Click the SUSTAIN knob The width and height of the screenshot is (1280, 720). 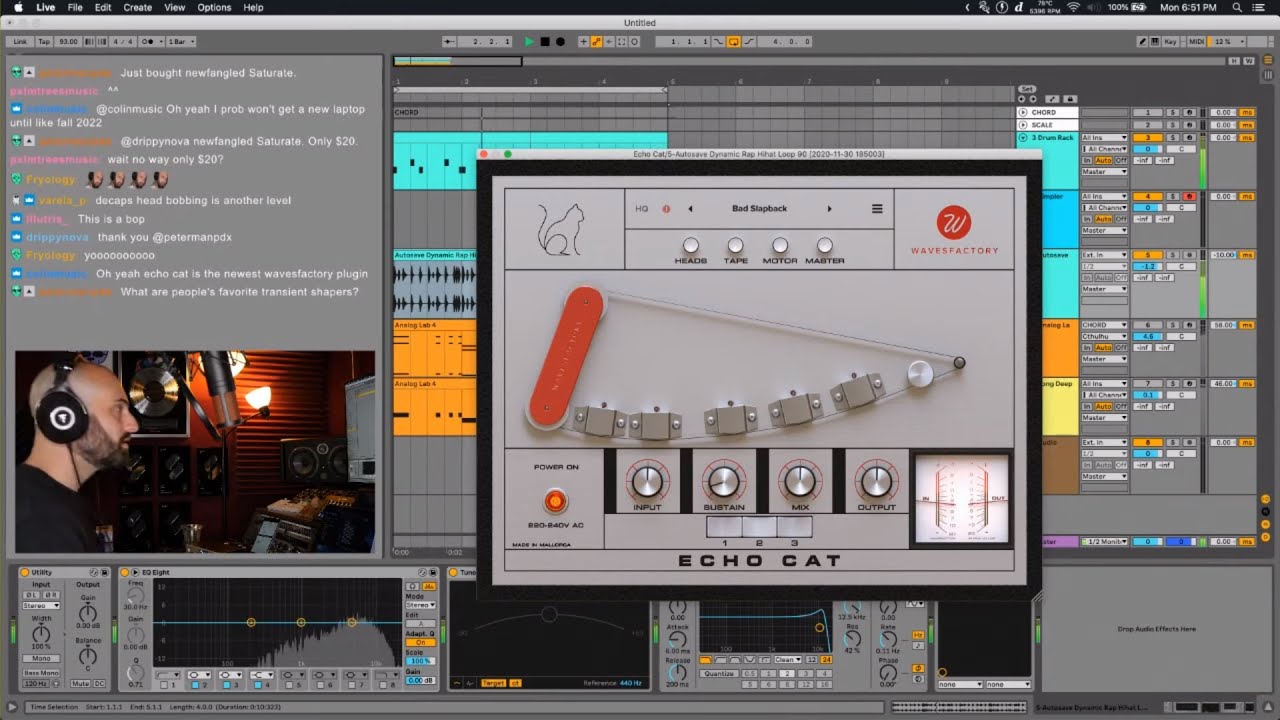coord(724,481)
